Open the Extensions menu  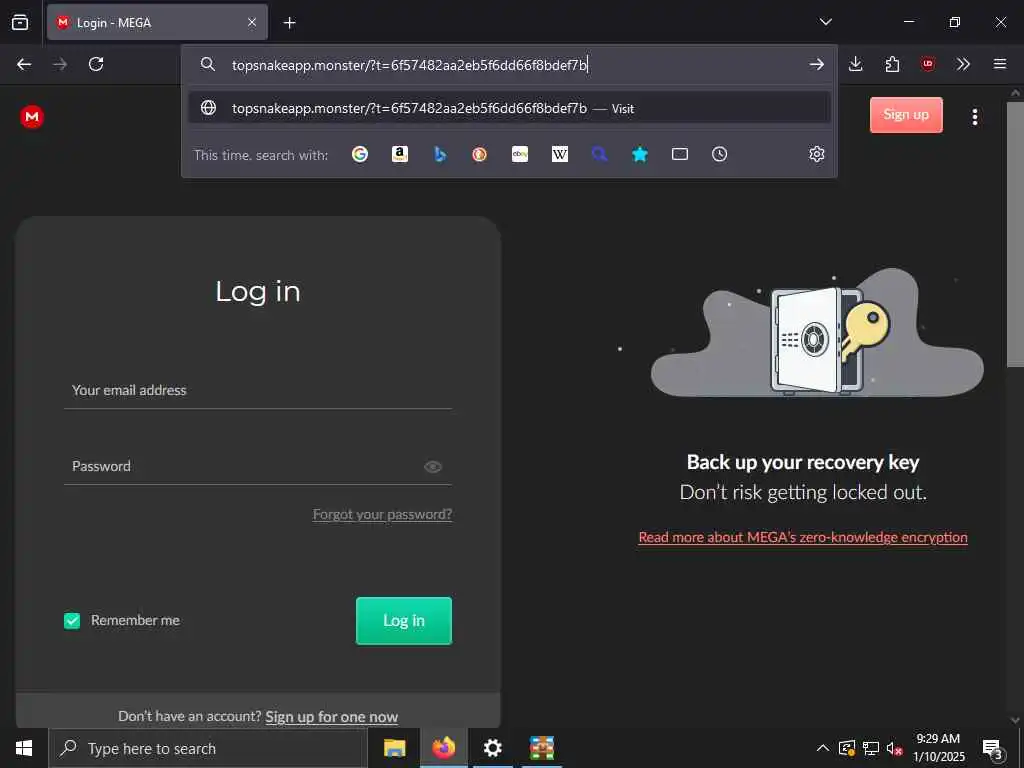(892, 64)
